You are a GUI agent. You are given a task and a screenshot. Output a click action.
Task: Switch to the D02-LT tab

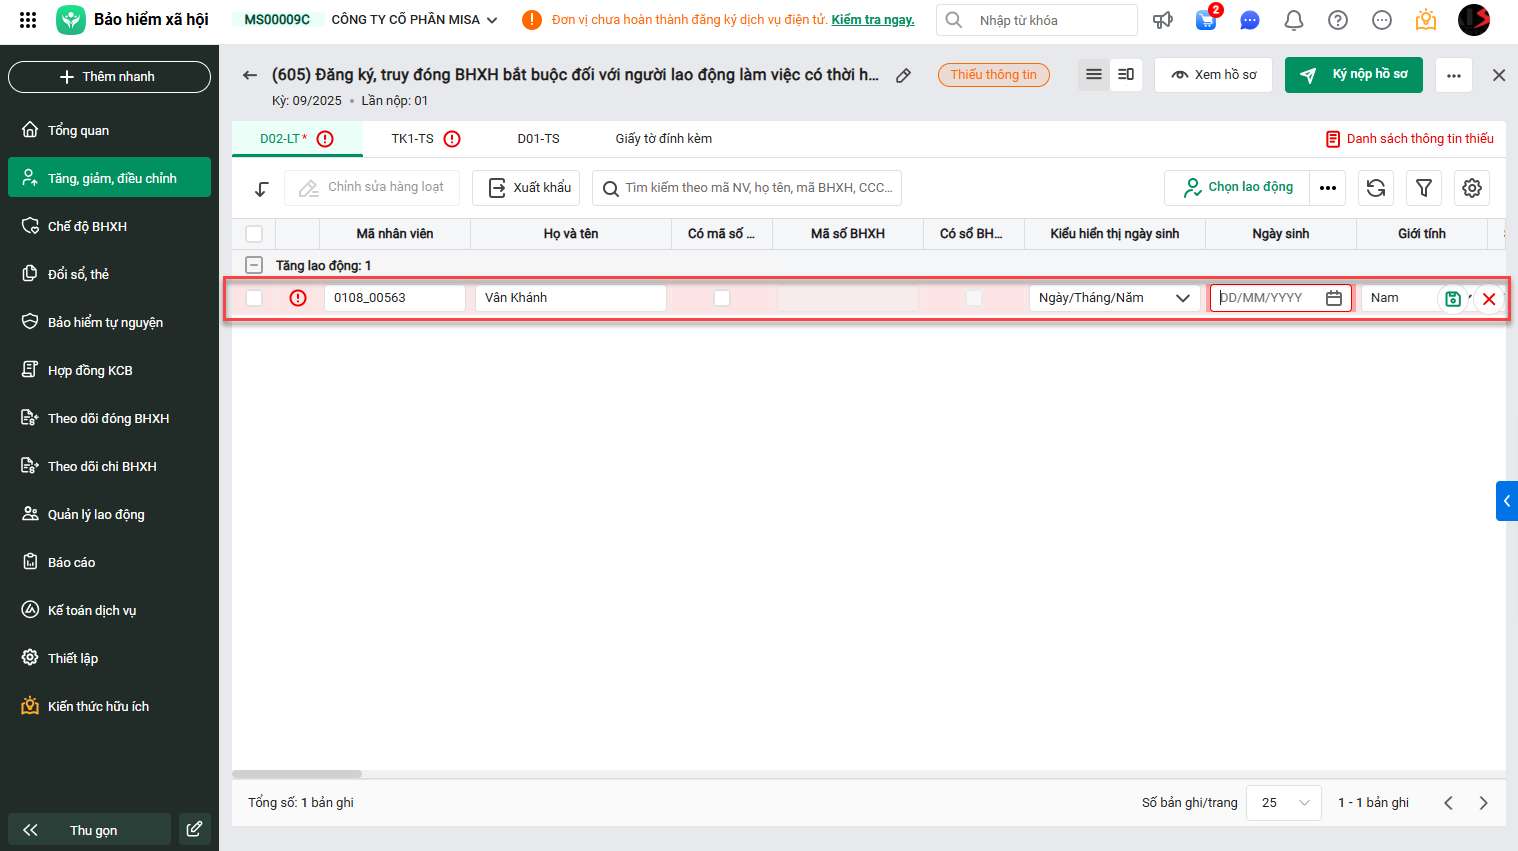[x=296, y=139]
